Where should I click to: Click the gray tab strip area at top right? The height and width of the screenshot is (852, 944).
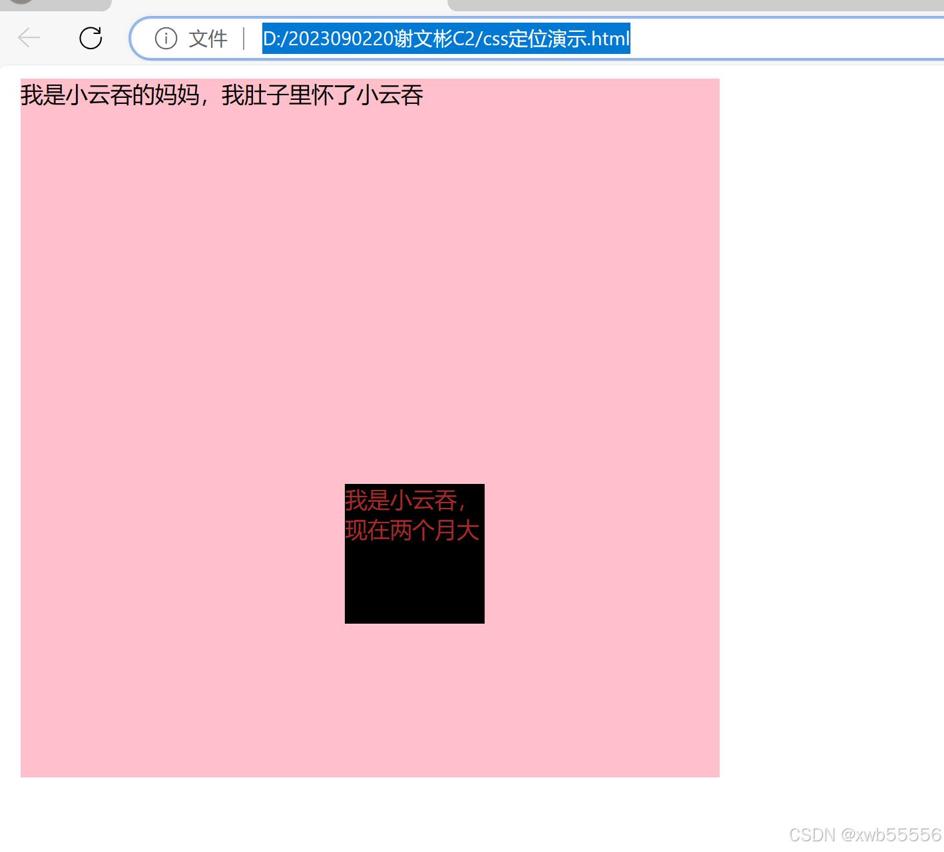(695, 5)
